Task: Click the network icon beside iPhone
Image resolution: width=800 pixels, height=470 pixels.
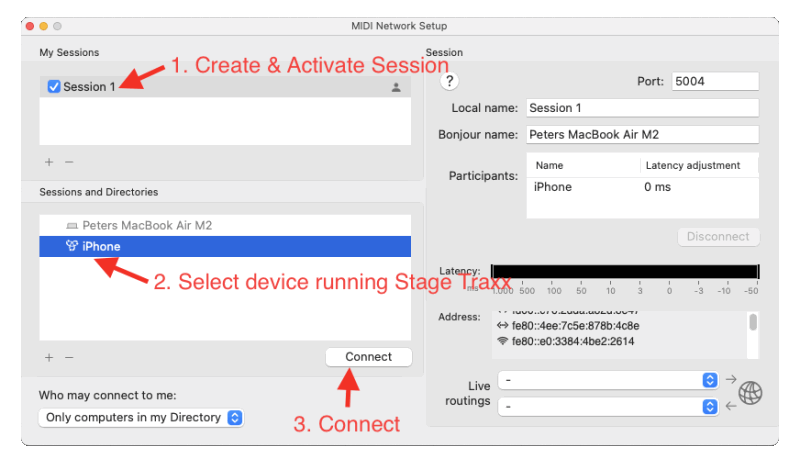Action: click(72, 246)
